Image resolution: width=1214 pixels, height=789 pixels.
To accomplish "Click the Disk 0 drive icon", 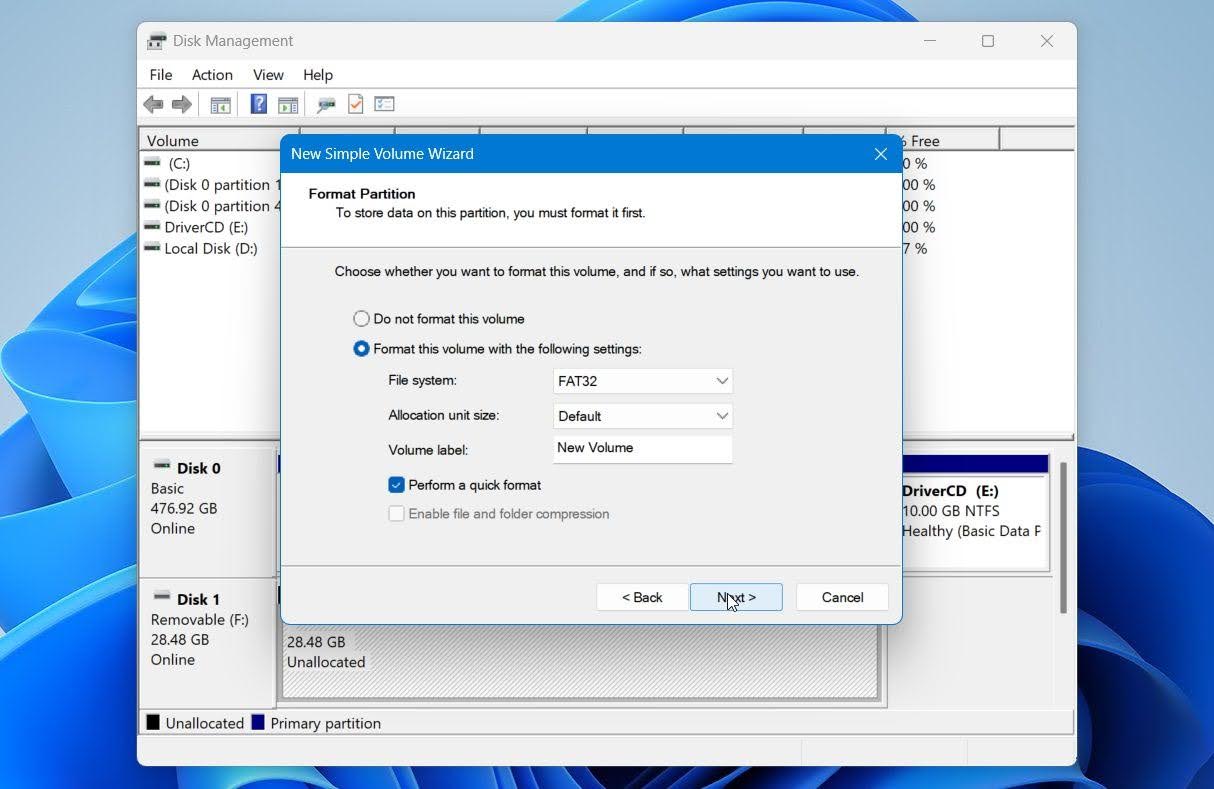I will [x=161, y=466].
